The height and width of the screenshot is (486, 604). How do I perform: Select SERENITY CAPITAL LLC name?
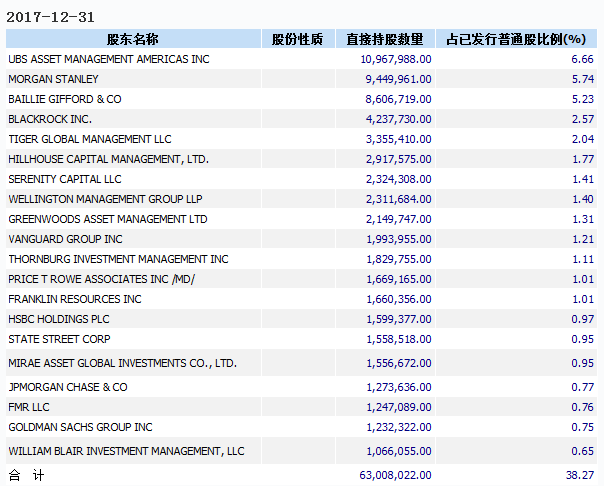[65, 179]
